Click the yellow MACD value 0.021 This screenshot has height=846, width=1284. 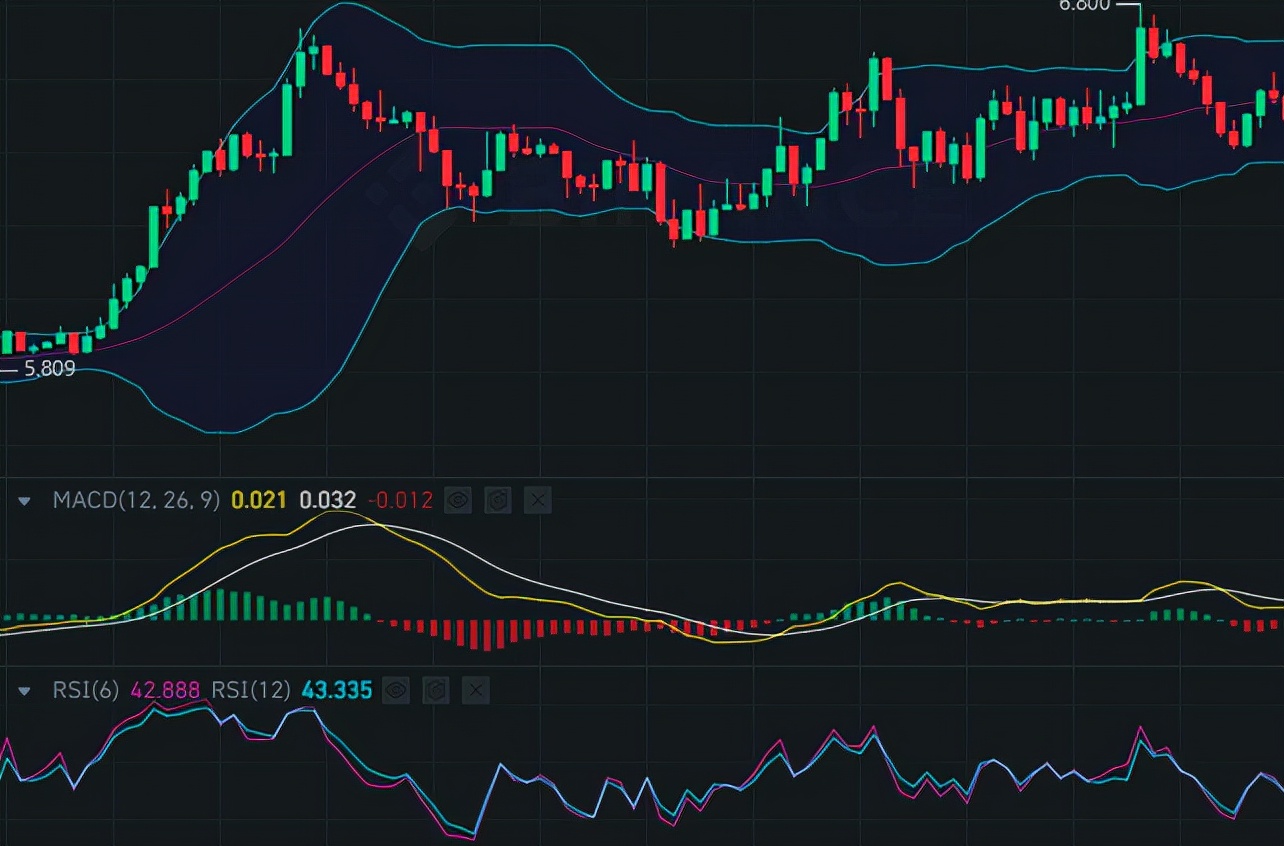point(260,500)
